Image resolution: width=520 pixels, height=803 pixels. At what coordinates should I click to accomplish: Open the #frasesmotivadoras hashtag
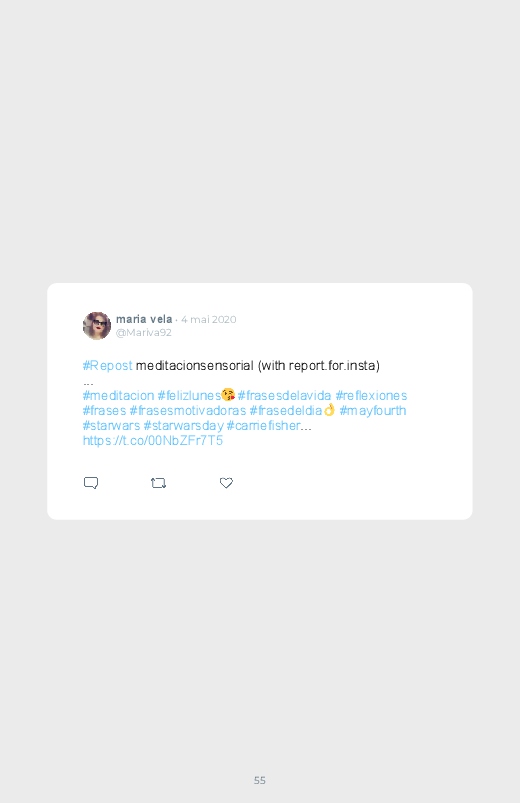tap(188, 411)
